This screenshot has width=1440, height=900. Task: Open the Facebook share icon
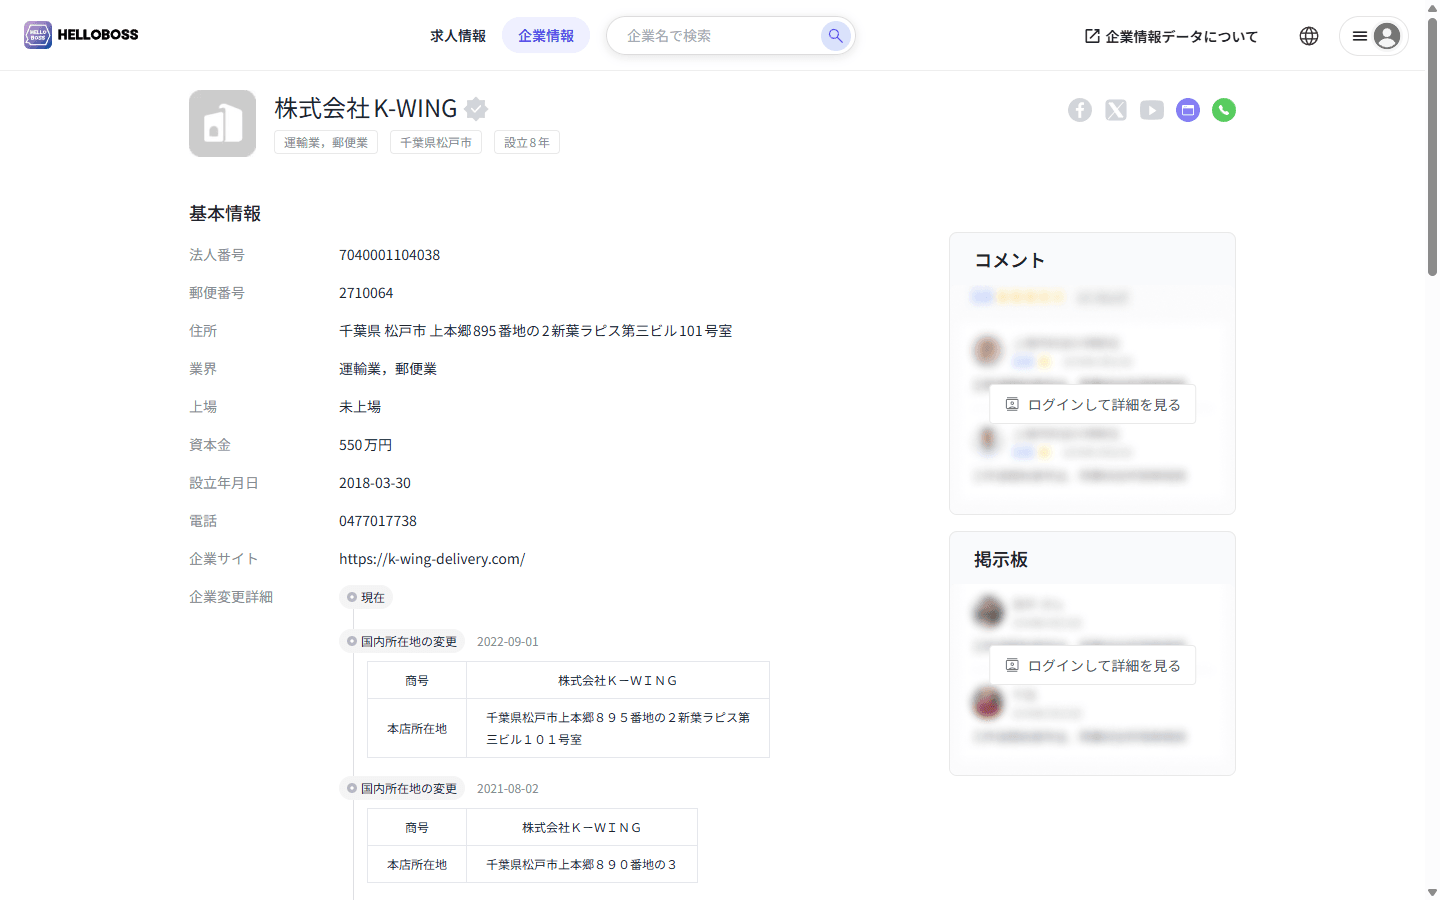point(1080,110)
